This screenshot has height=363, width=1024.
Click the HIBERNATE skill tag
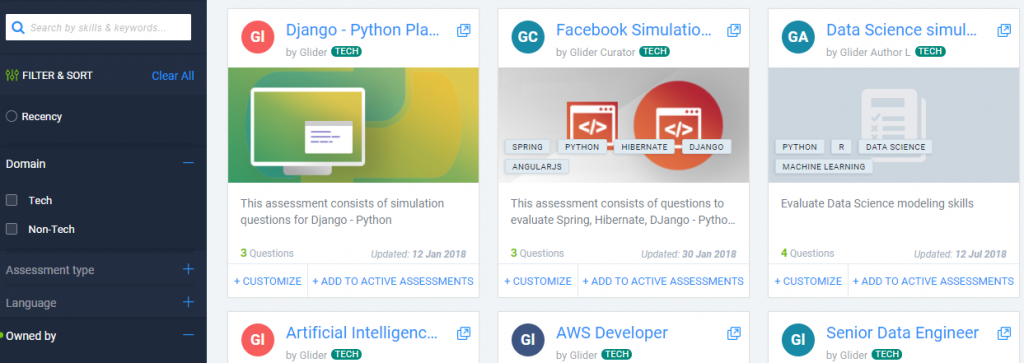[644, 147]
